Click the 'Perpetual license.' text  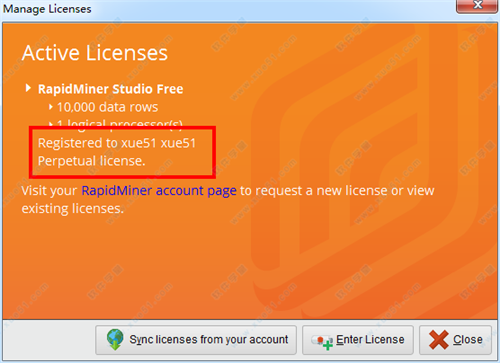[x=91, y=161]
